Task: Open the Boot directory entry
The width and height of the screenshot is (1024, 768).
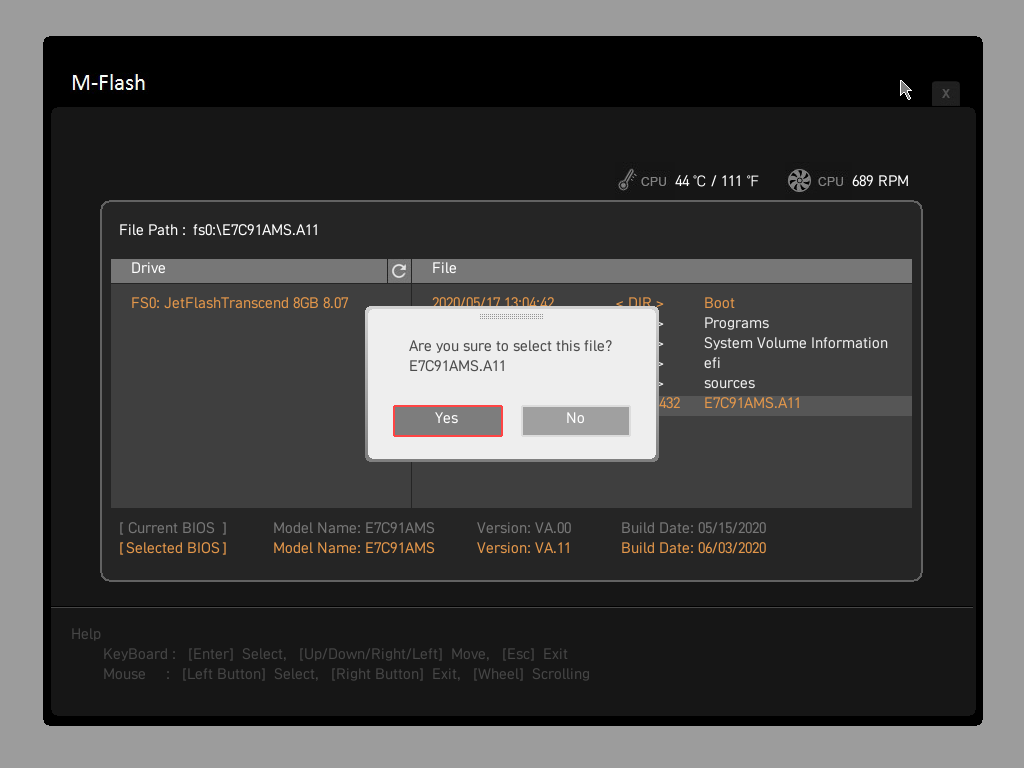Action: click(x=719, y=303)
